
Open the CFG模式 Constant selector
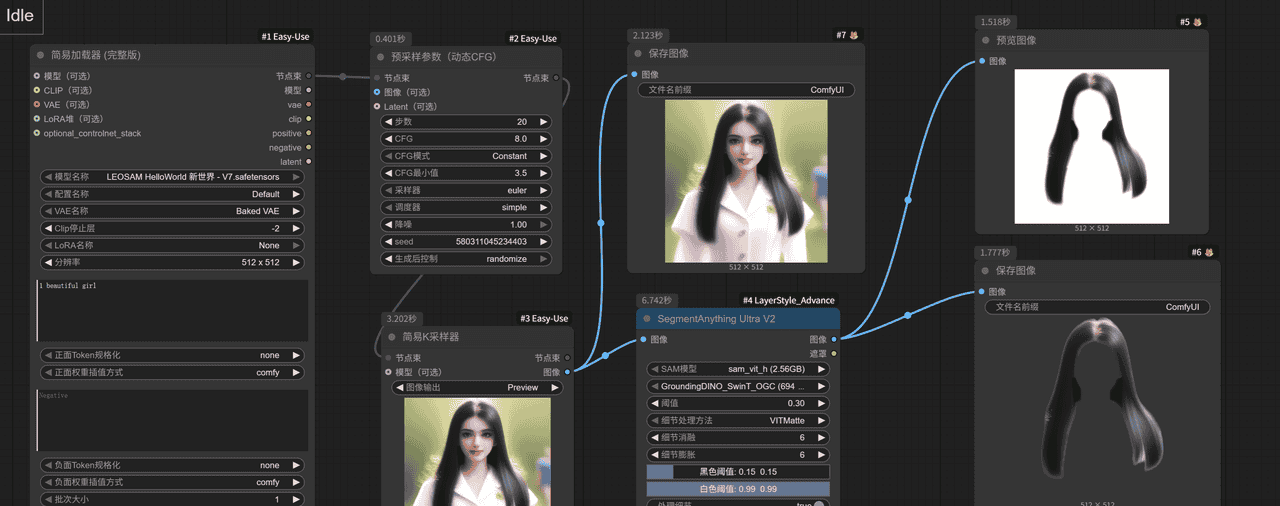466,156
